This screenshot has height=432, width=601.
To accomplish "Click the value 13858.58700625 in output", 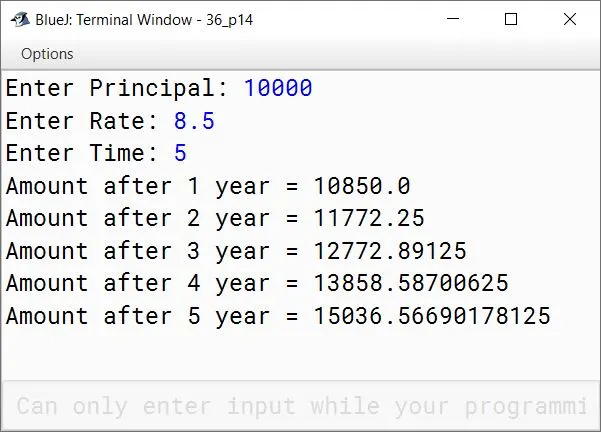I will click(411, 283).
